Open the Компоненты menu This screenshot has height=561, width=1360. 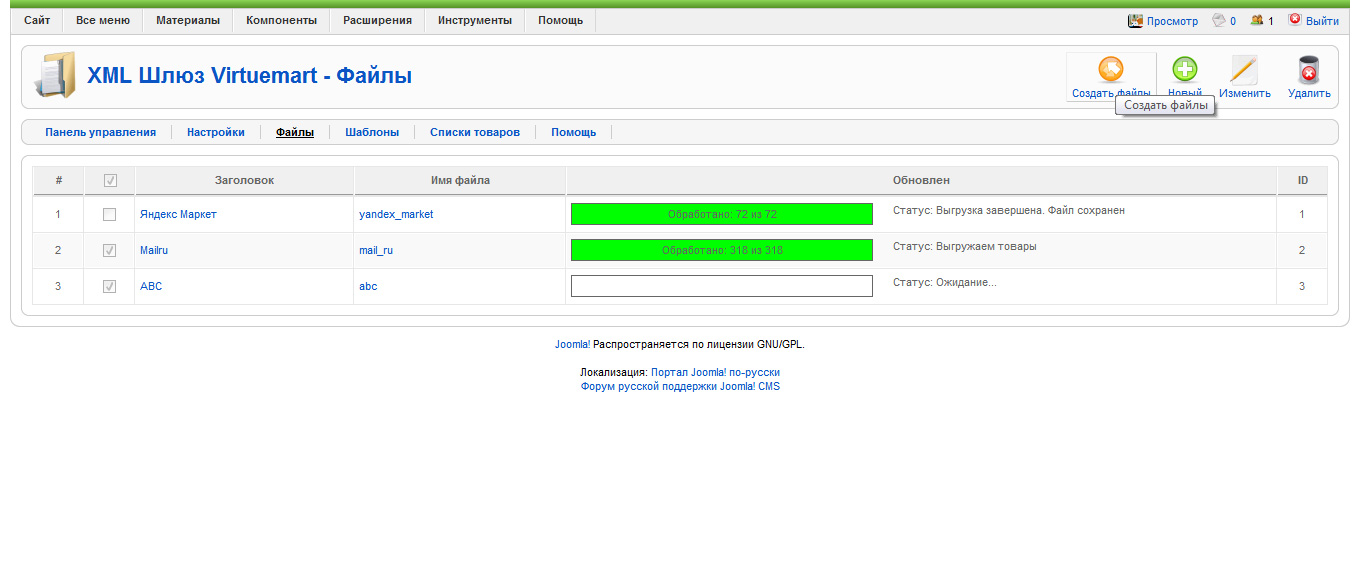tap(281, 20)
